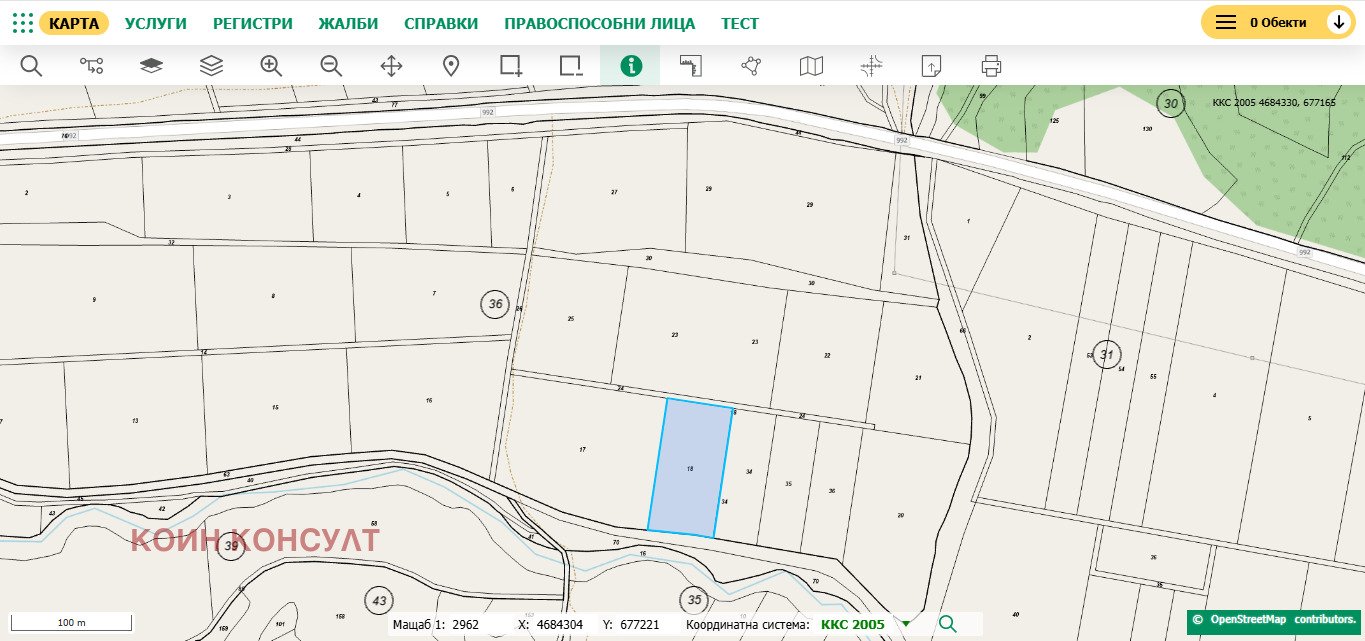
Task: Activate the pan map tool
Action: pos(390,65)
